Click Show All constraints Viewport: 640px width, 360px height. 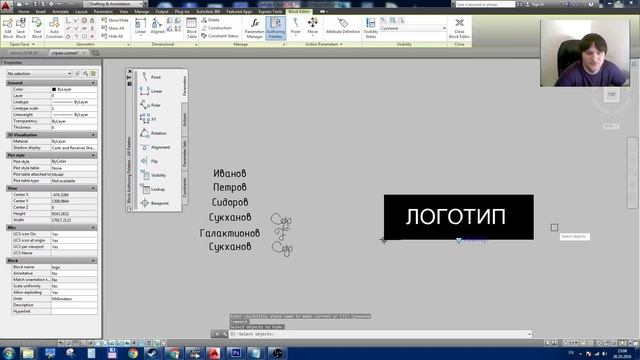pyautogui.click(x=113, y=28)
